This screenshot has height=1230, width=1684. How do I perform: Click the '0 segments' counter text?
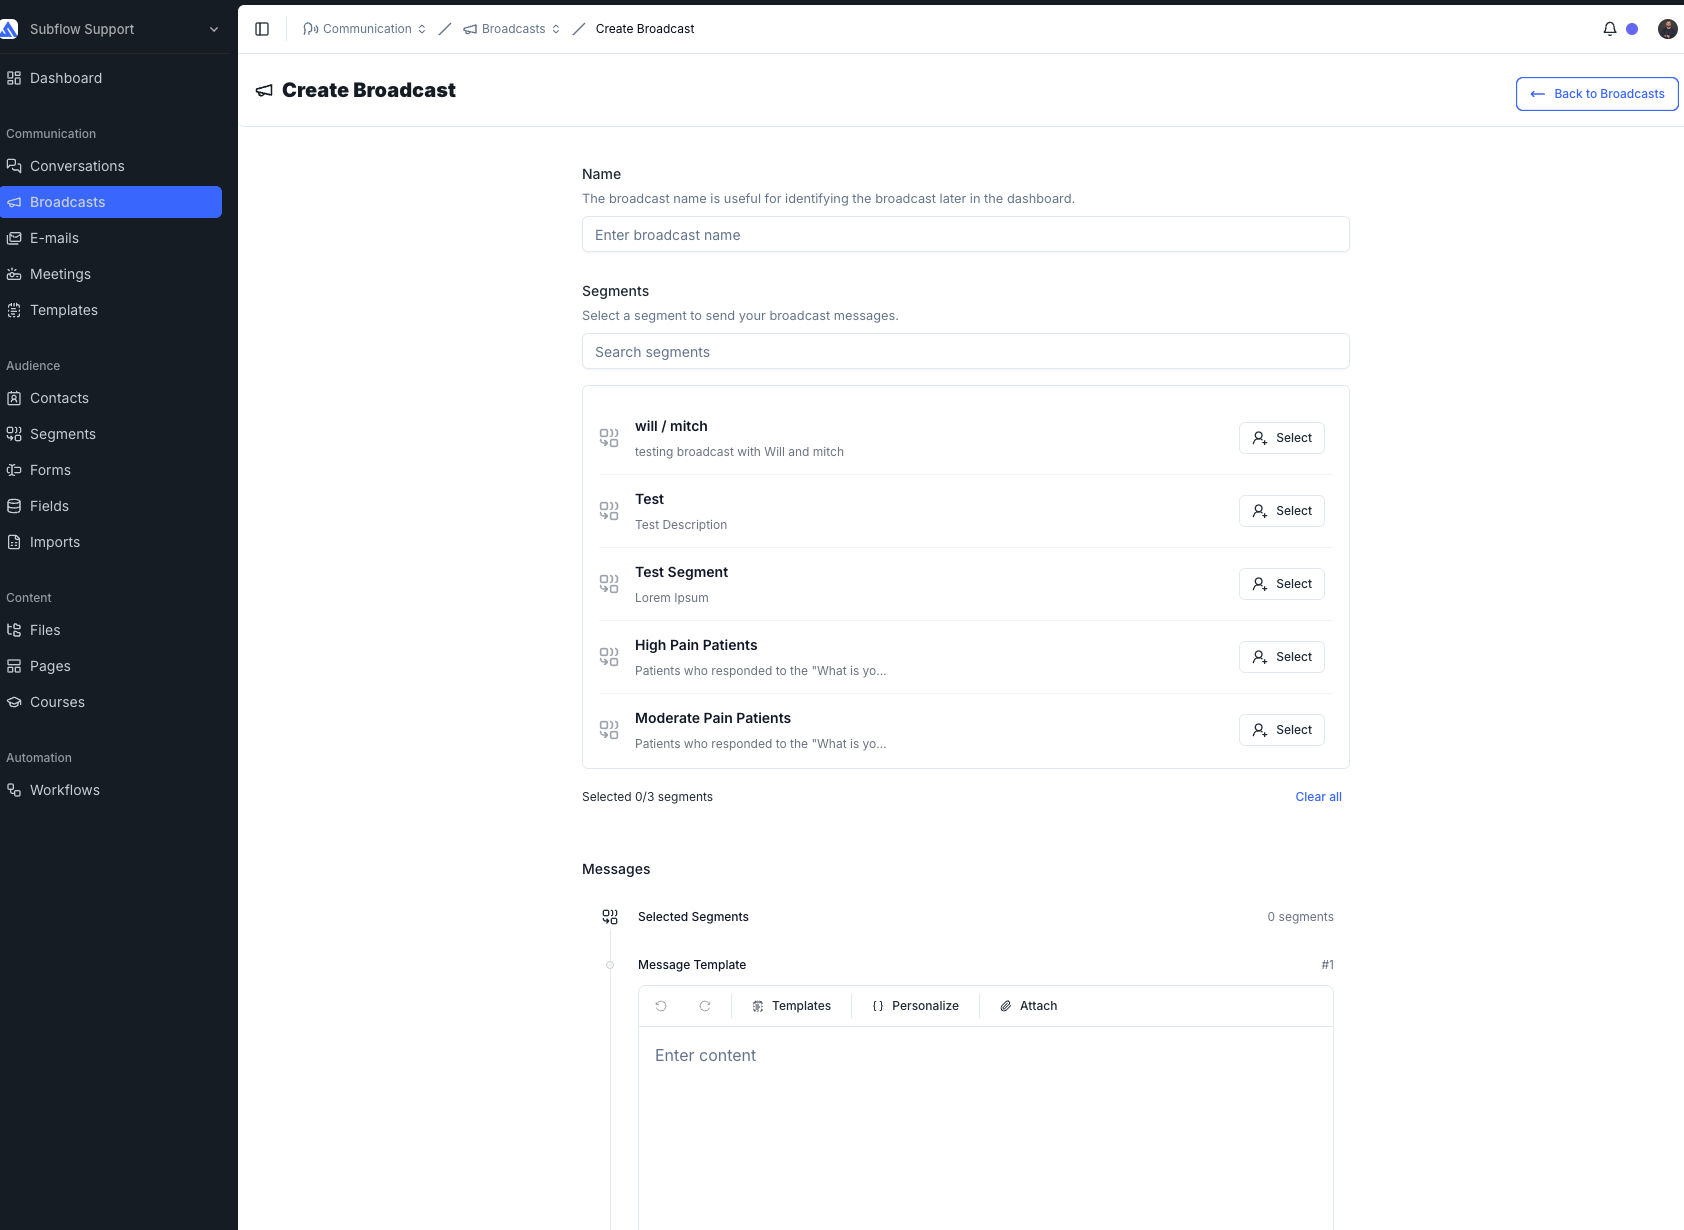tap(1300, 917)
